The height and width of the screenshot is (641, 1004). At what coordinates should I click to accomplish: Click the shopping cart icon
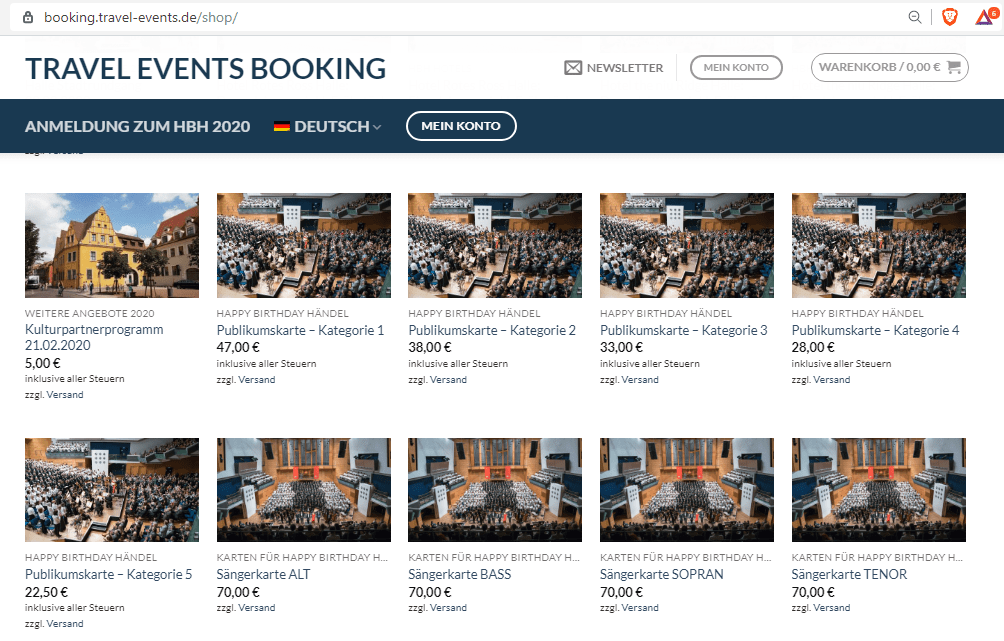point(953,67)
